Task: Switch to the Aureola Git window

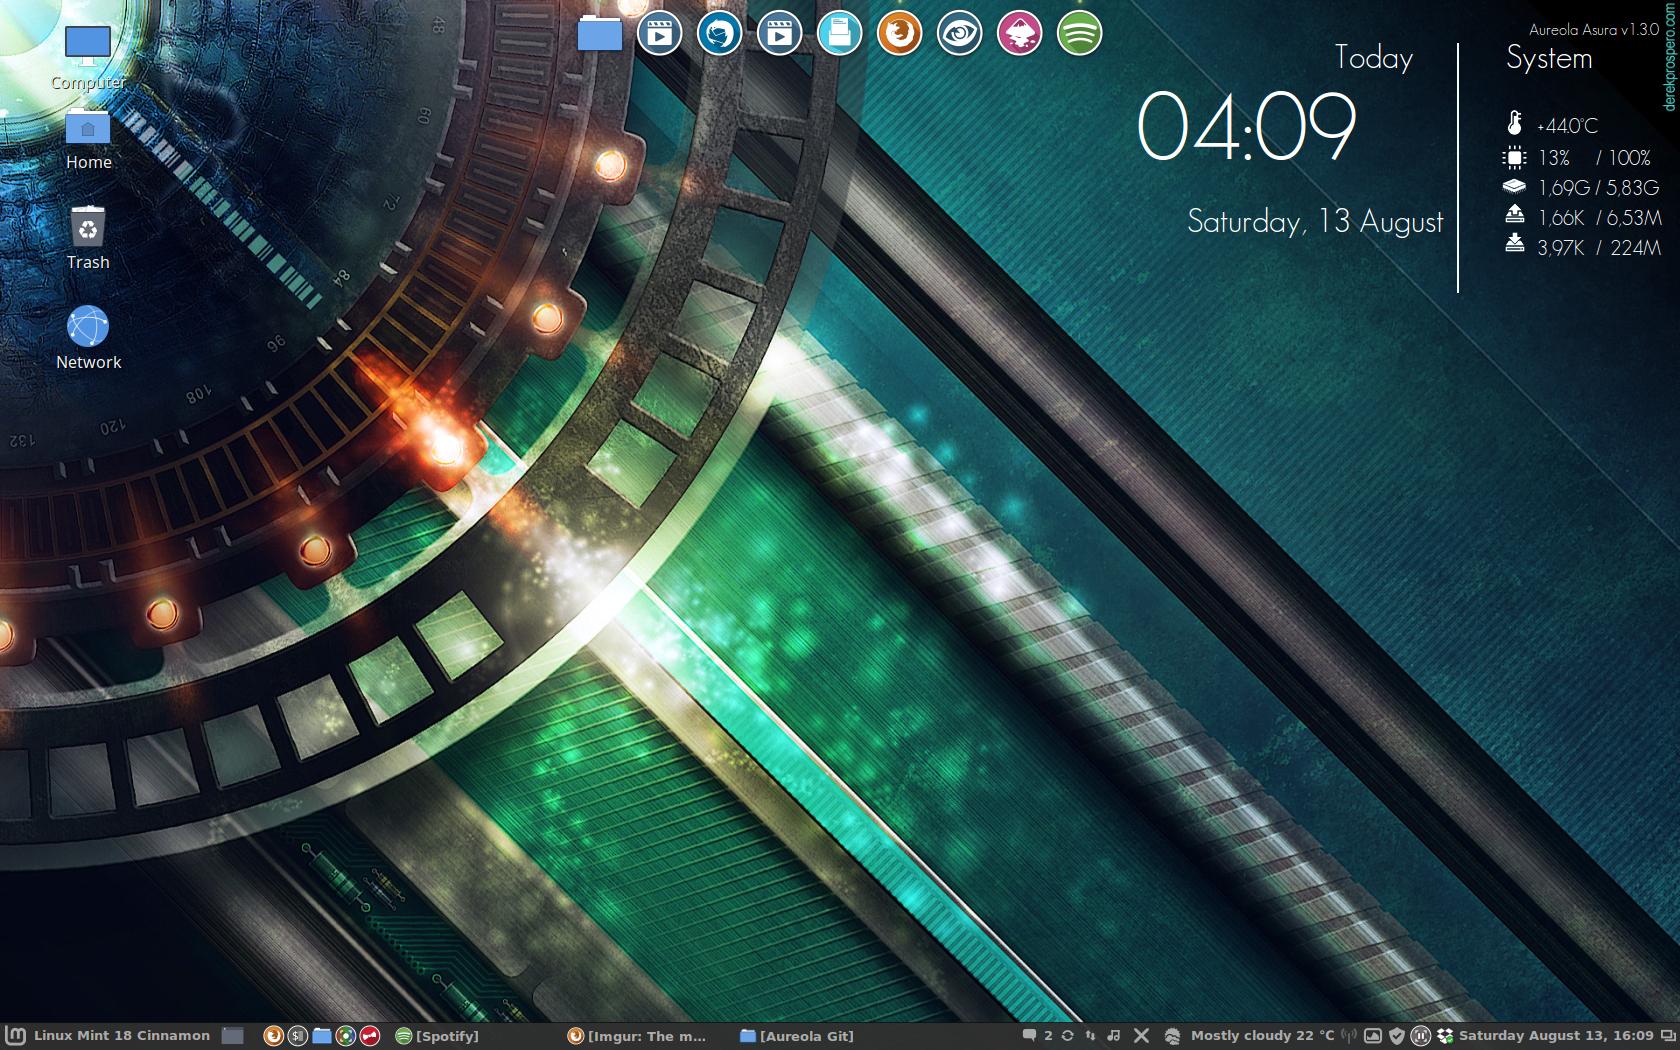Action: [x=797, y=1036]
